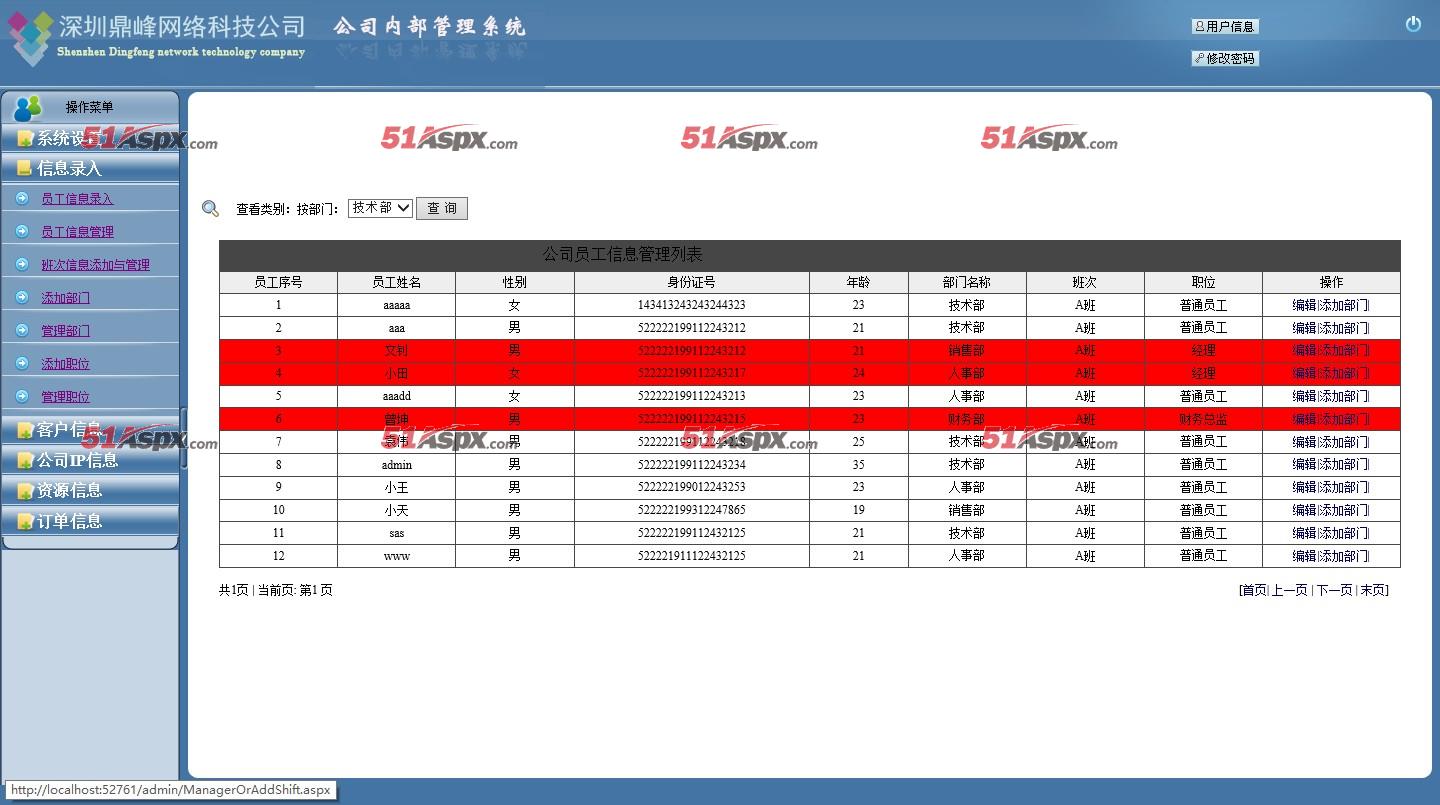Screen dimensions: 1440x805
Task: Open the 用户信息 button
Action: tap(1225, 27)
